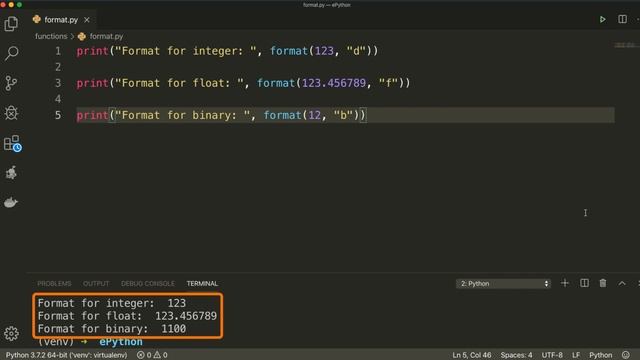Image resolution: width=640 pixels, height=360 pixels.
Task: Open the Search view icon
Action: click(11, 53)
